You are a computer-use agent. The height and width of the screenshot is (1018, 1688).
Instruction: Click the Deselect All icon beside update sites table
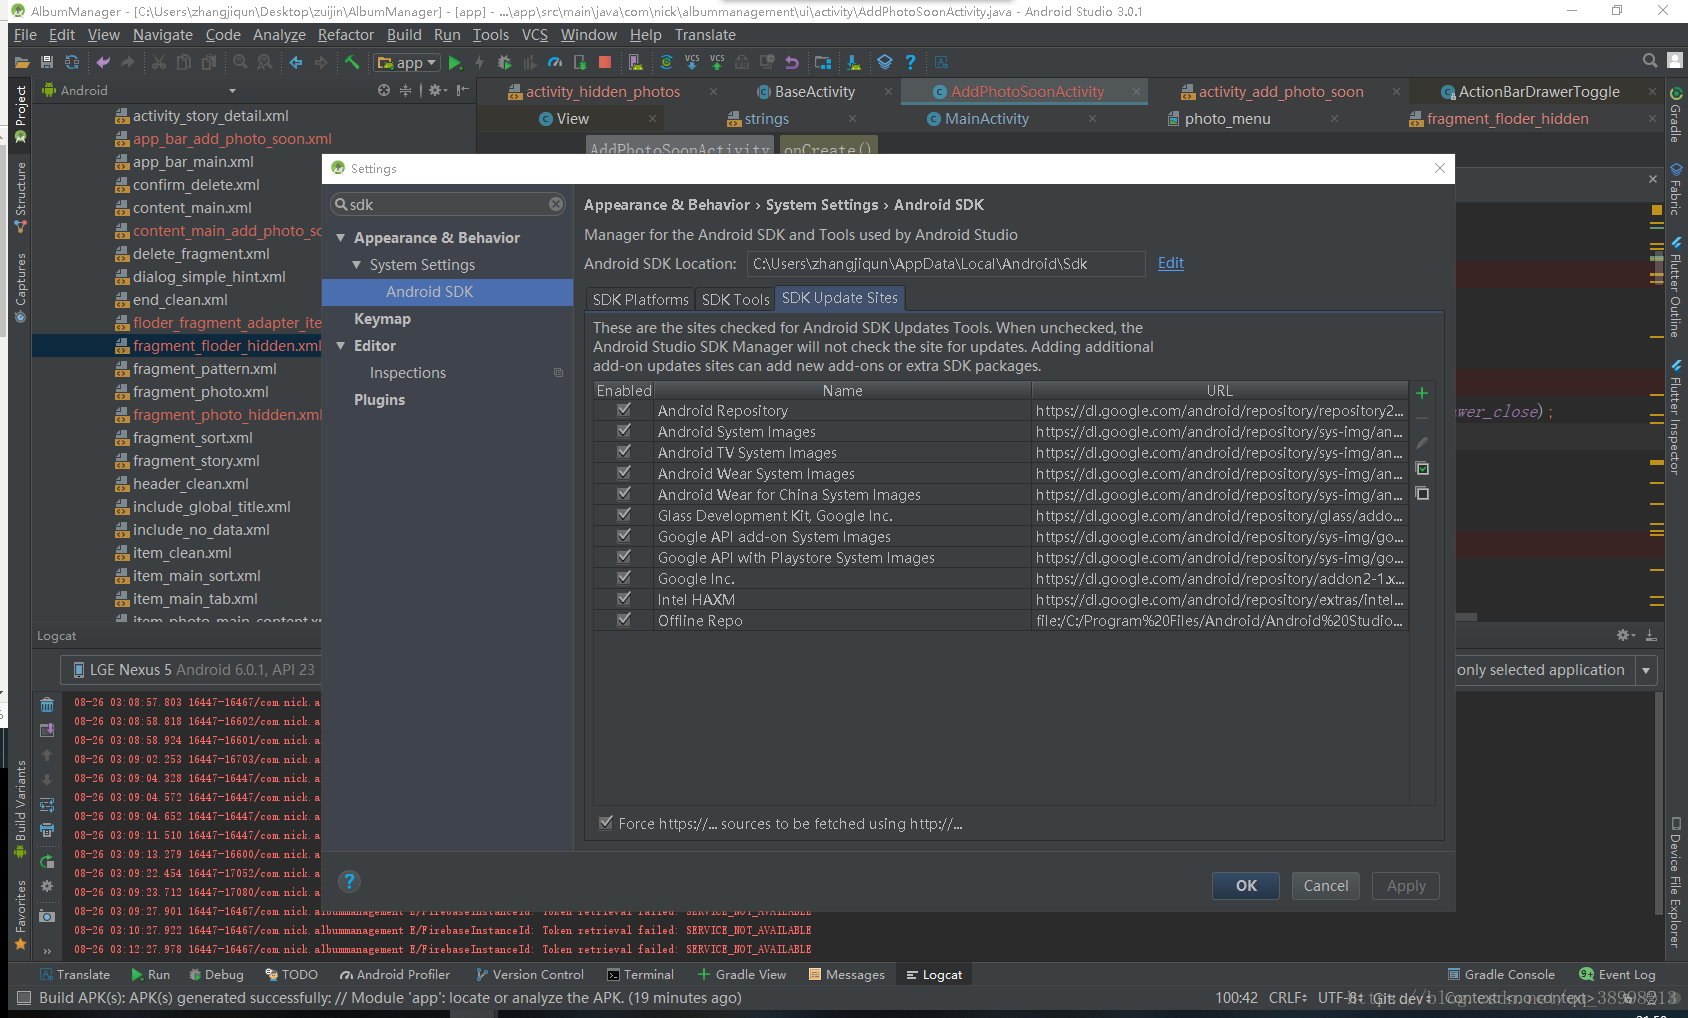(1422, 494)
